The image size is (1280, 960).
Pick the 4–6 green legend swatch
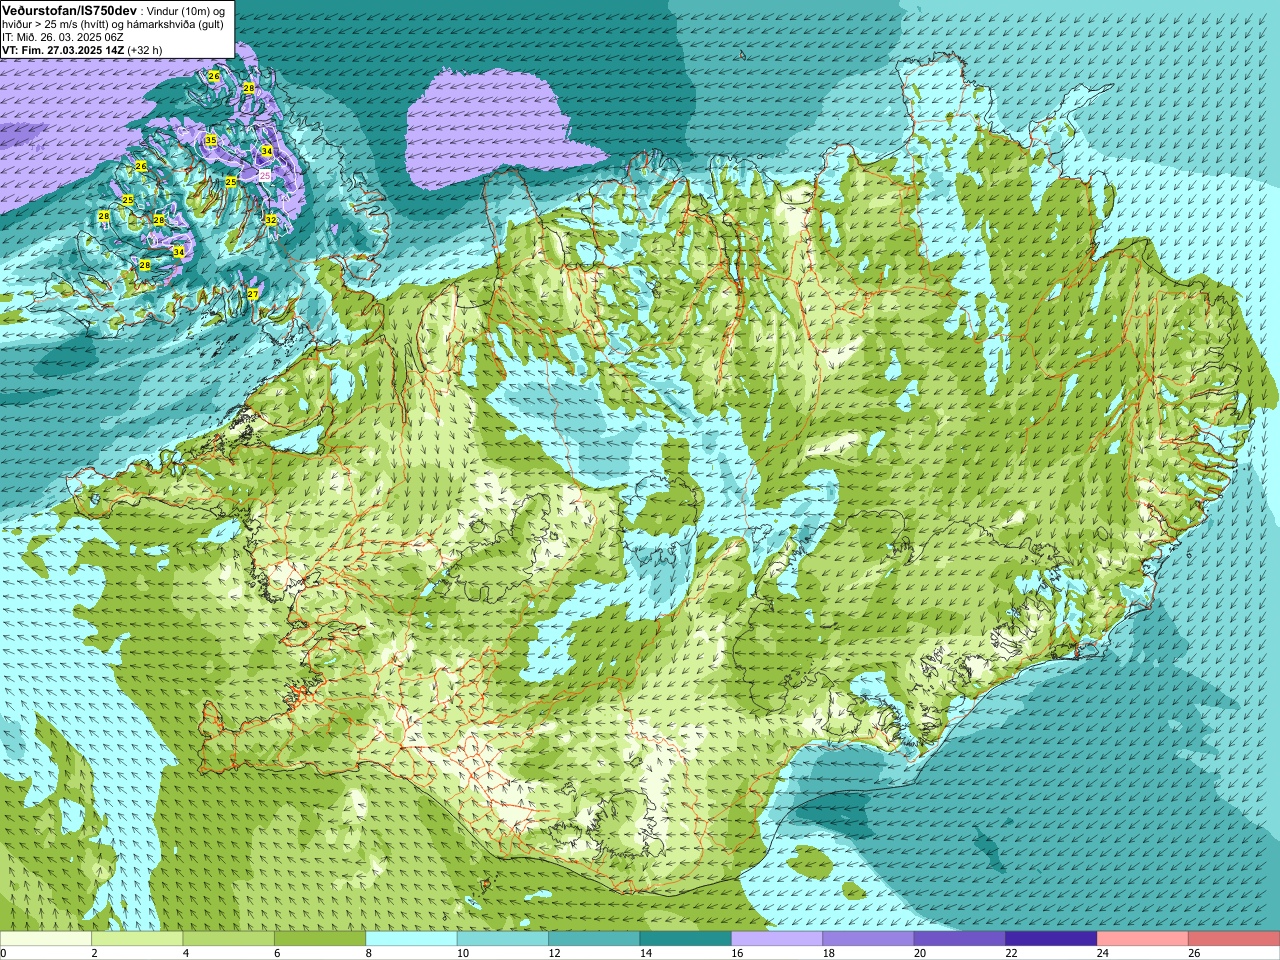pos(229,939)
